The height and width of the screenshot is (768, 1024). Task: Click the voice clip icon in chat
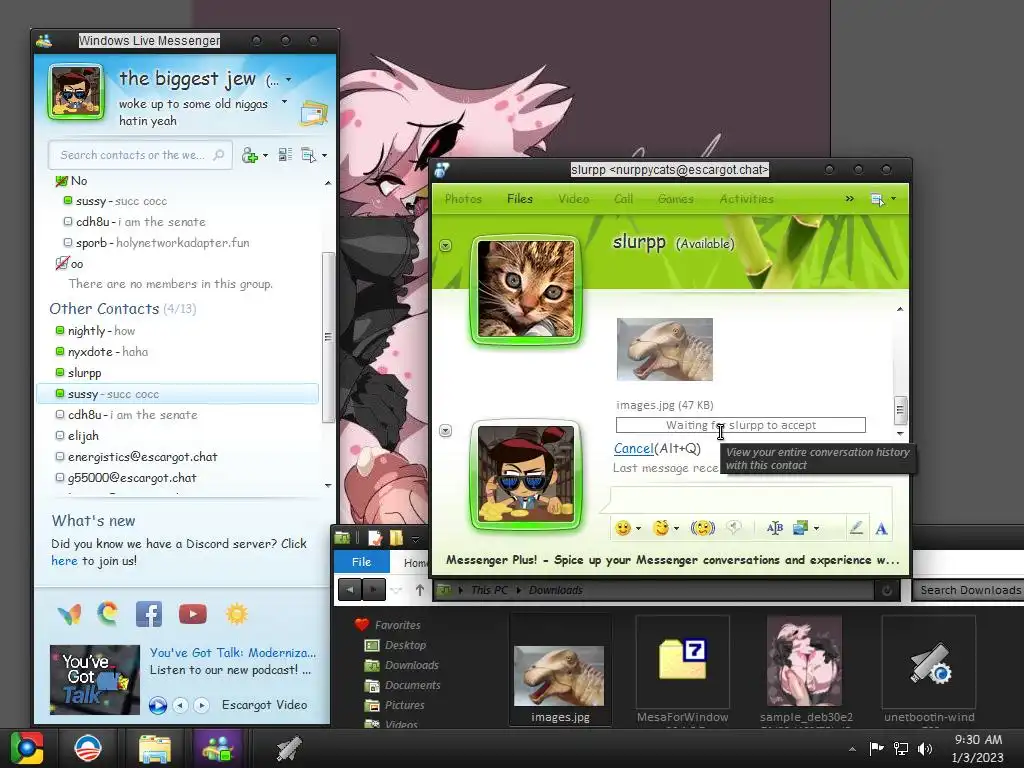(734, 527)
